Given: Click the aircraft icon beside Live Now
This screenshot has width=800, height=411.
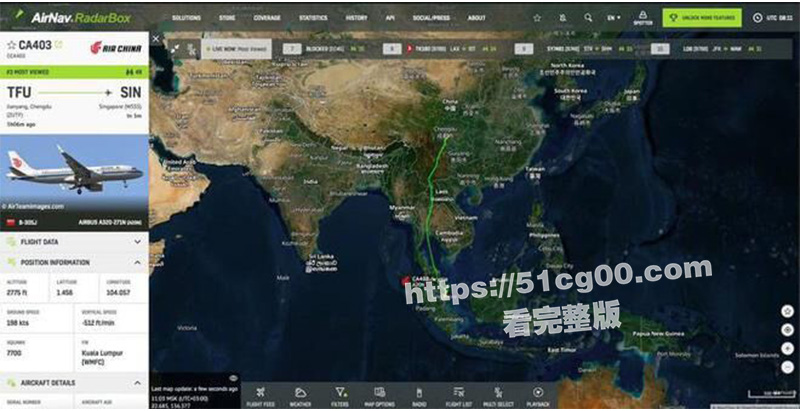Looking at the screenshot, I should [x=191, y=49].
